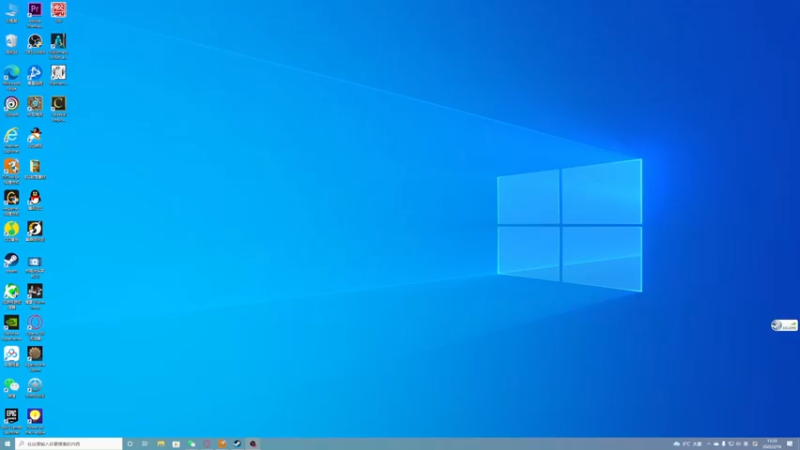Open the Windows Start menu
Viewport: 800px width, 450px height.
click(x=7, y=444)
